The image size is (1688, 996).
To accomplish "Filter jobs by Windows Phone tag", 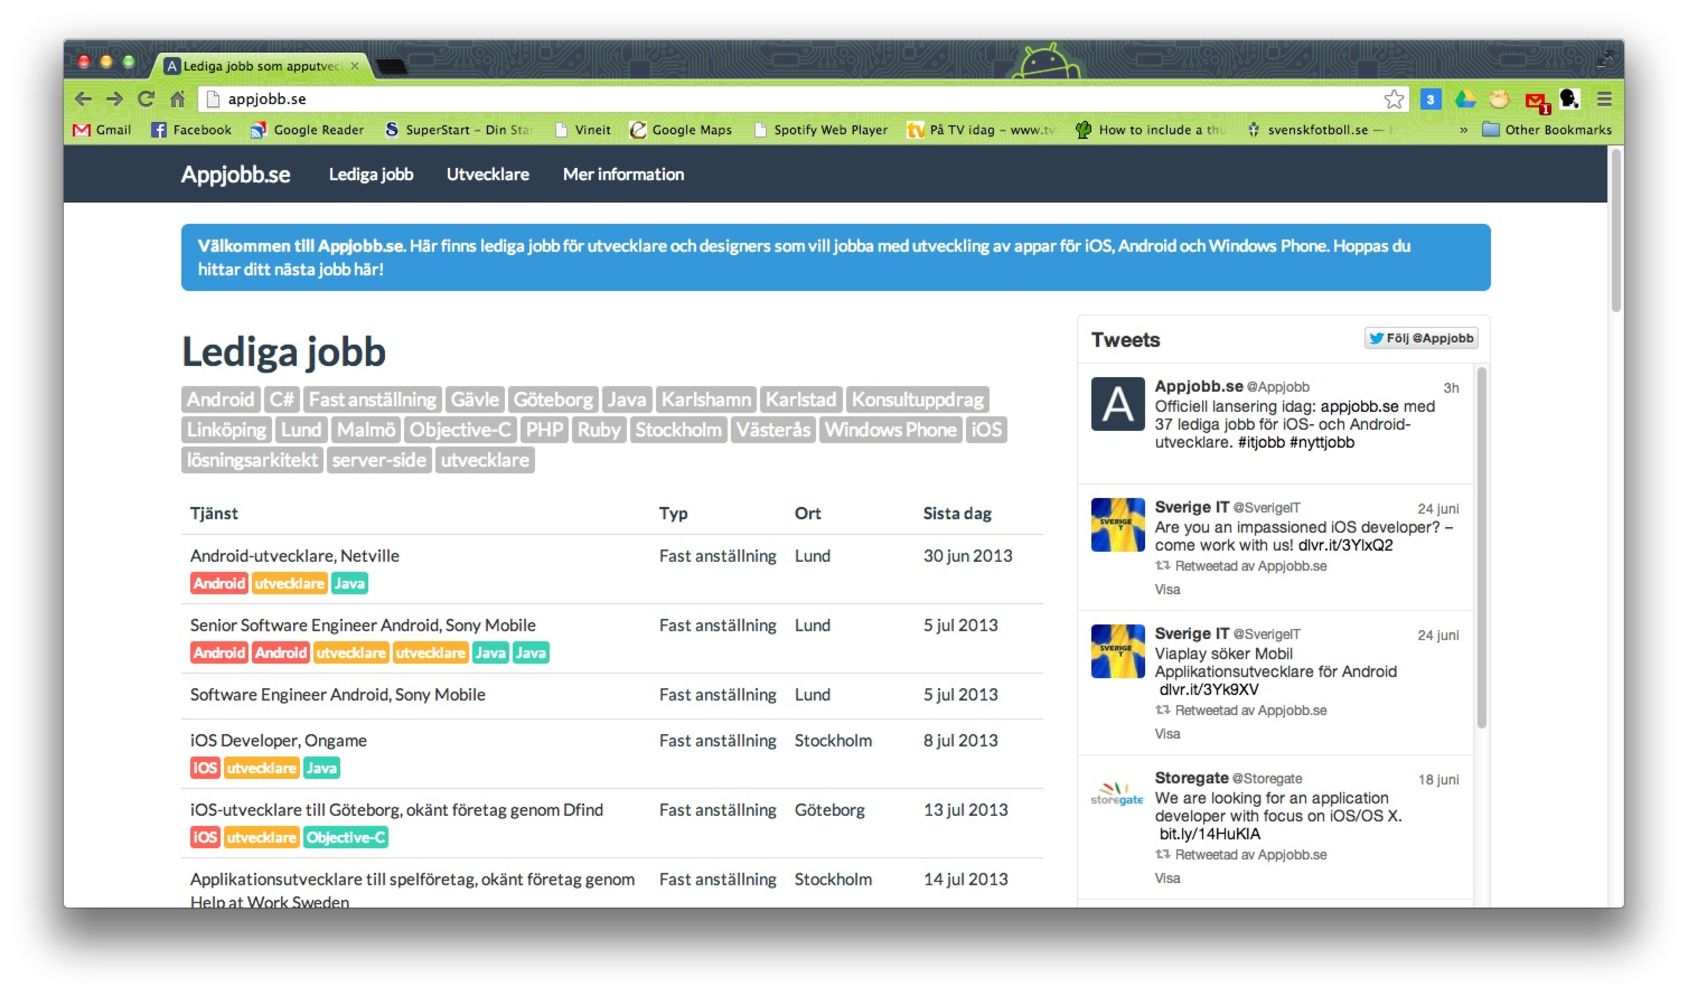I will [891, 430].
